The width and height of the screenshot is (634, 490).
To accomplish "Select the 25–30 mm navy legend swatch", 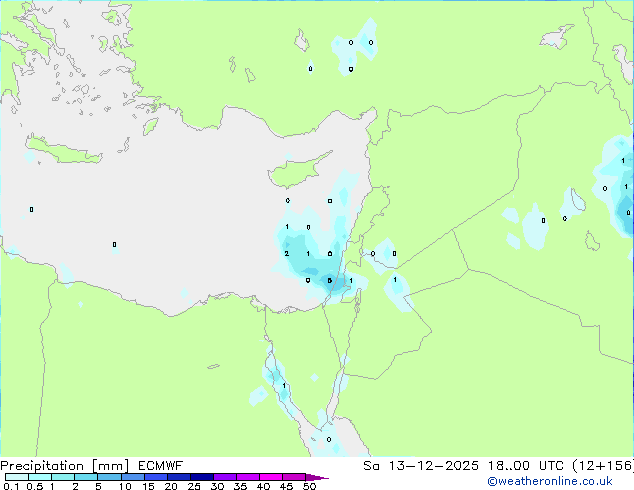I will coord(201,477).
